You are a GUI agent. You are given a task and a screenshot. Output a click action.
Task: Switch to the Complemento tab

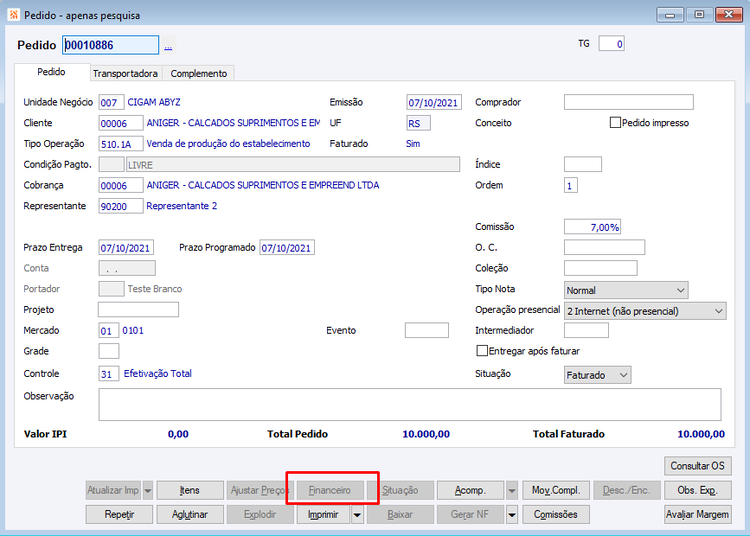coord(199,74)
